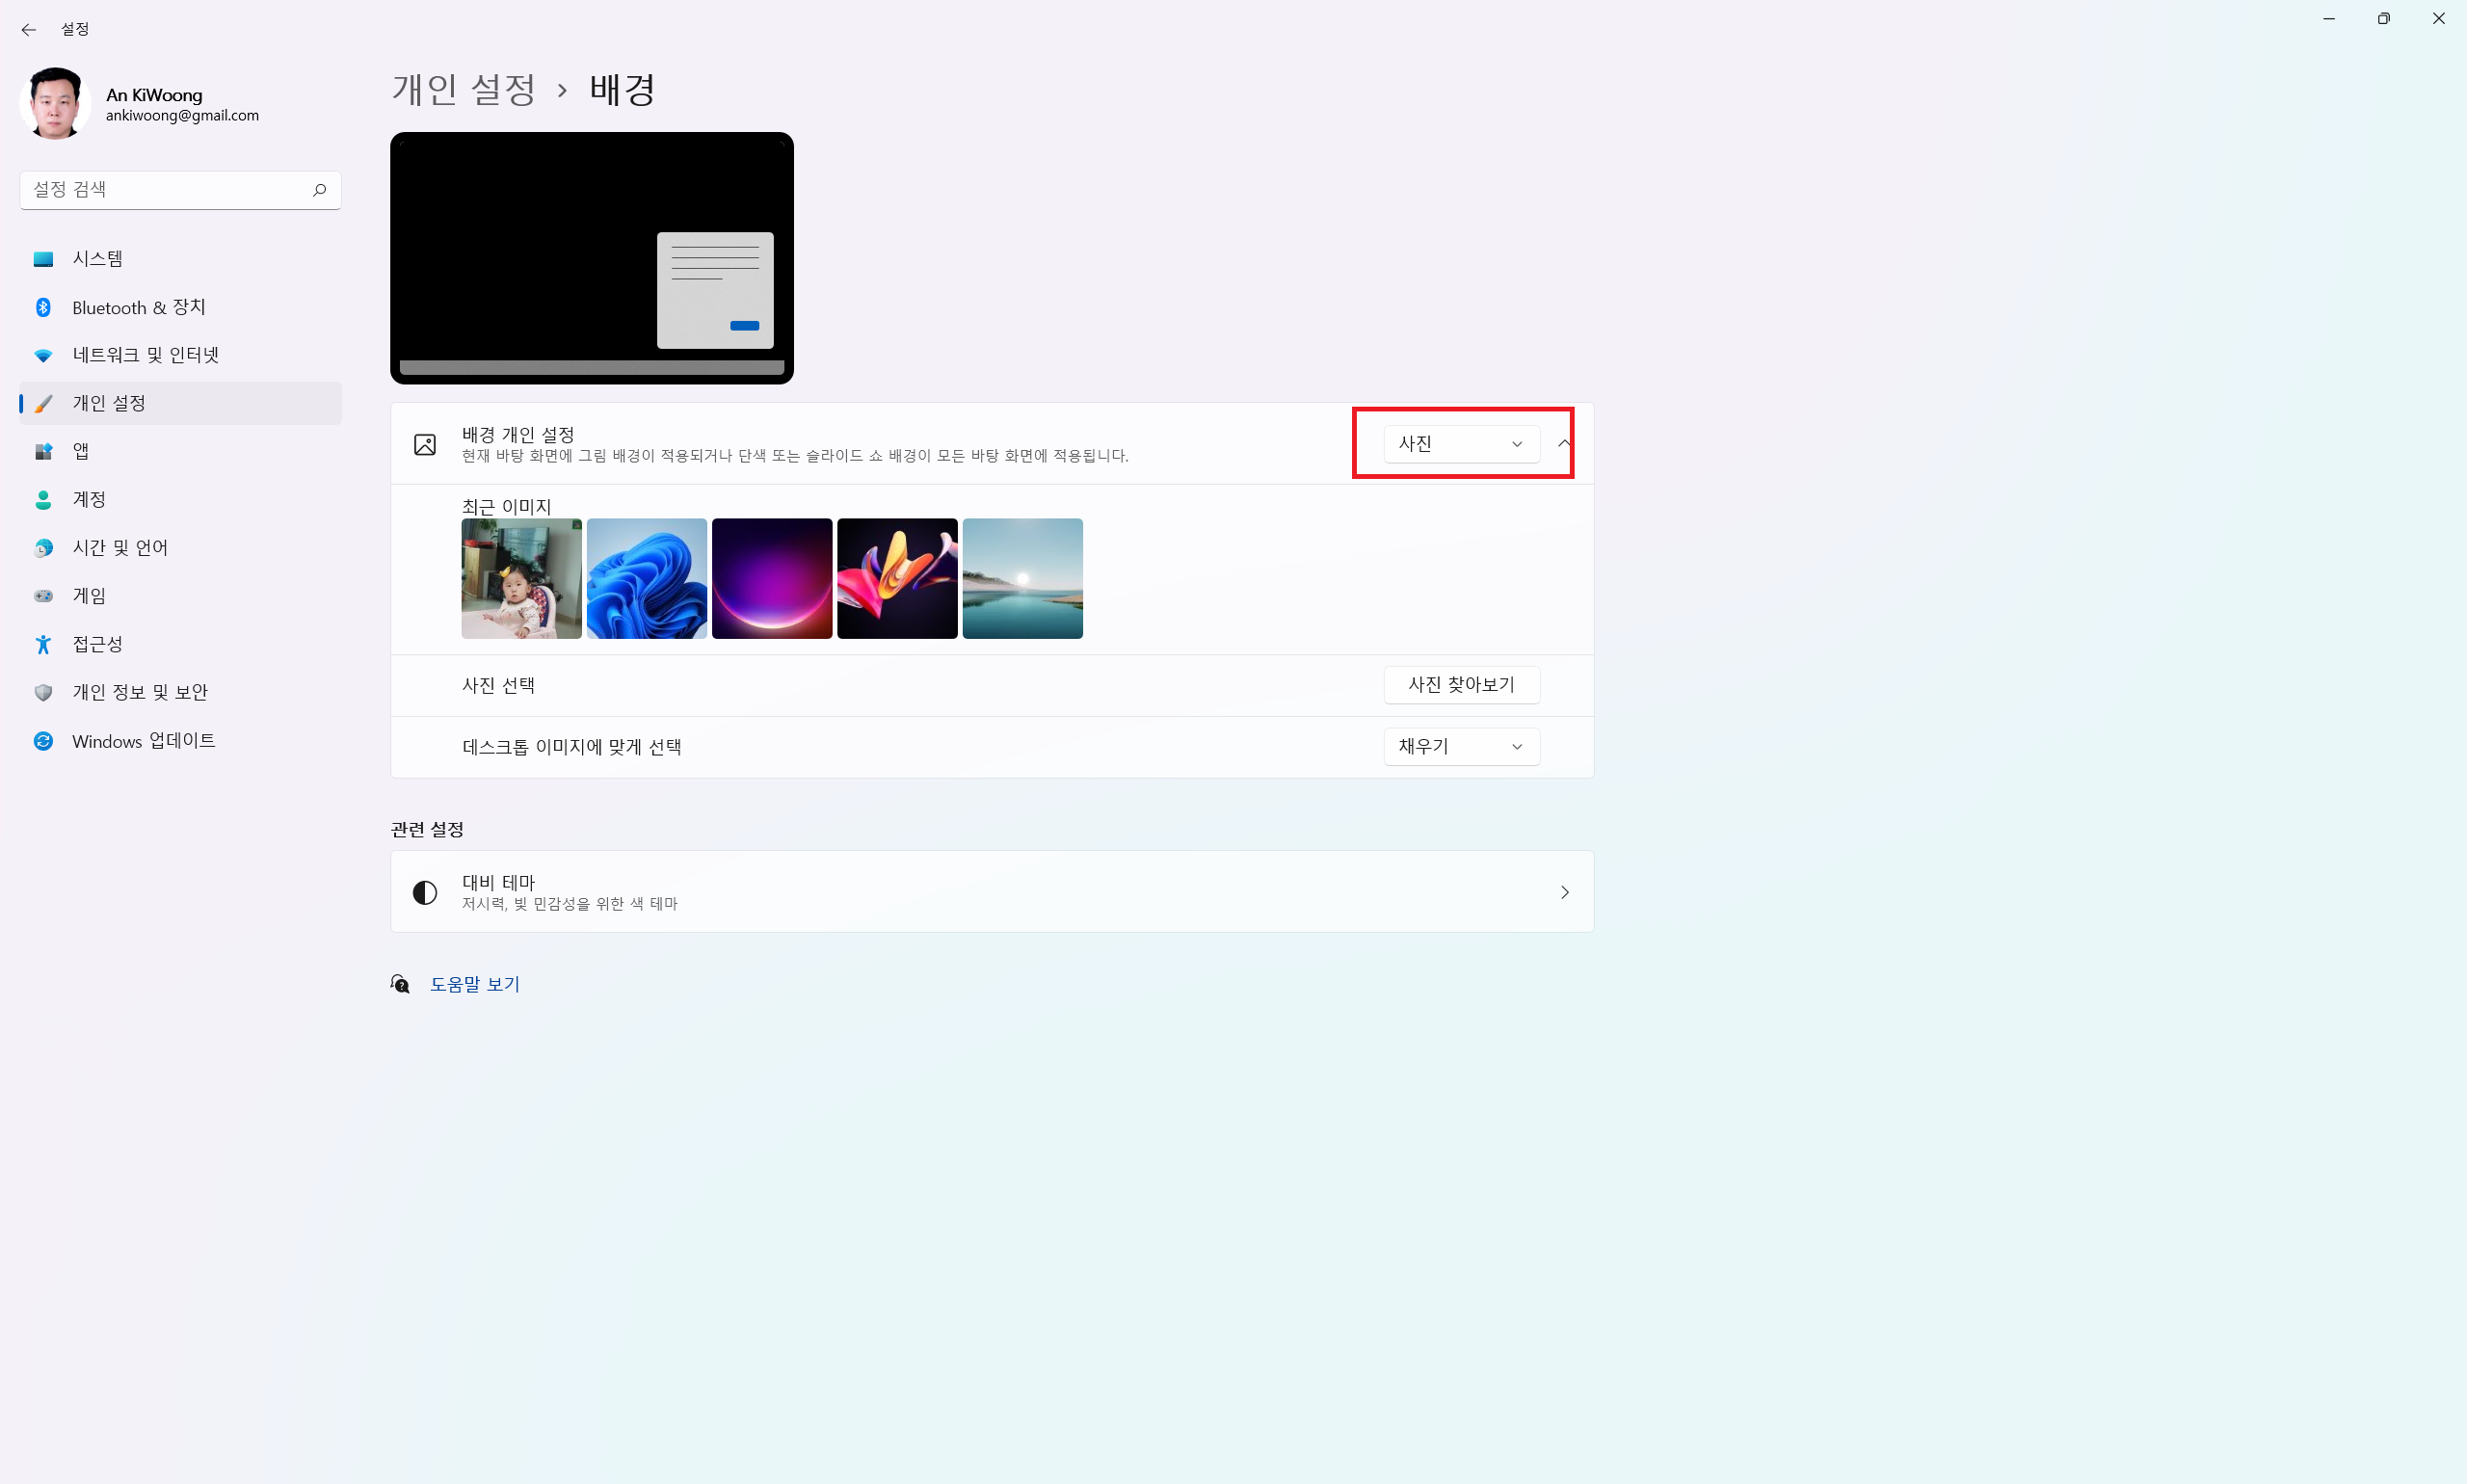The height and width of the screenshot is (1484, 2467).
Task: Open the 도움말 보기 link
Action: [474, 985]
